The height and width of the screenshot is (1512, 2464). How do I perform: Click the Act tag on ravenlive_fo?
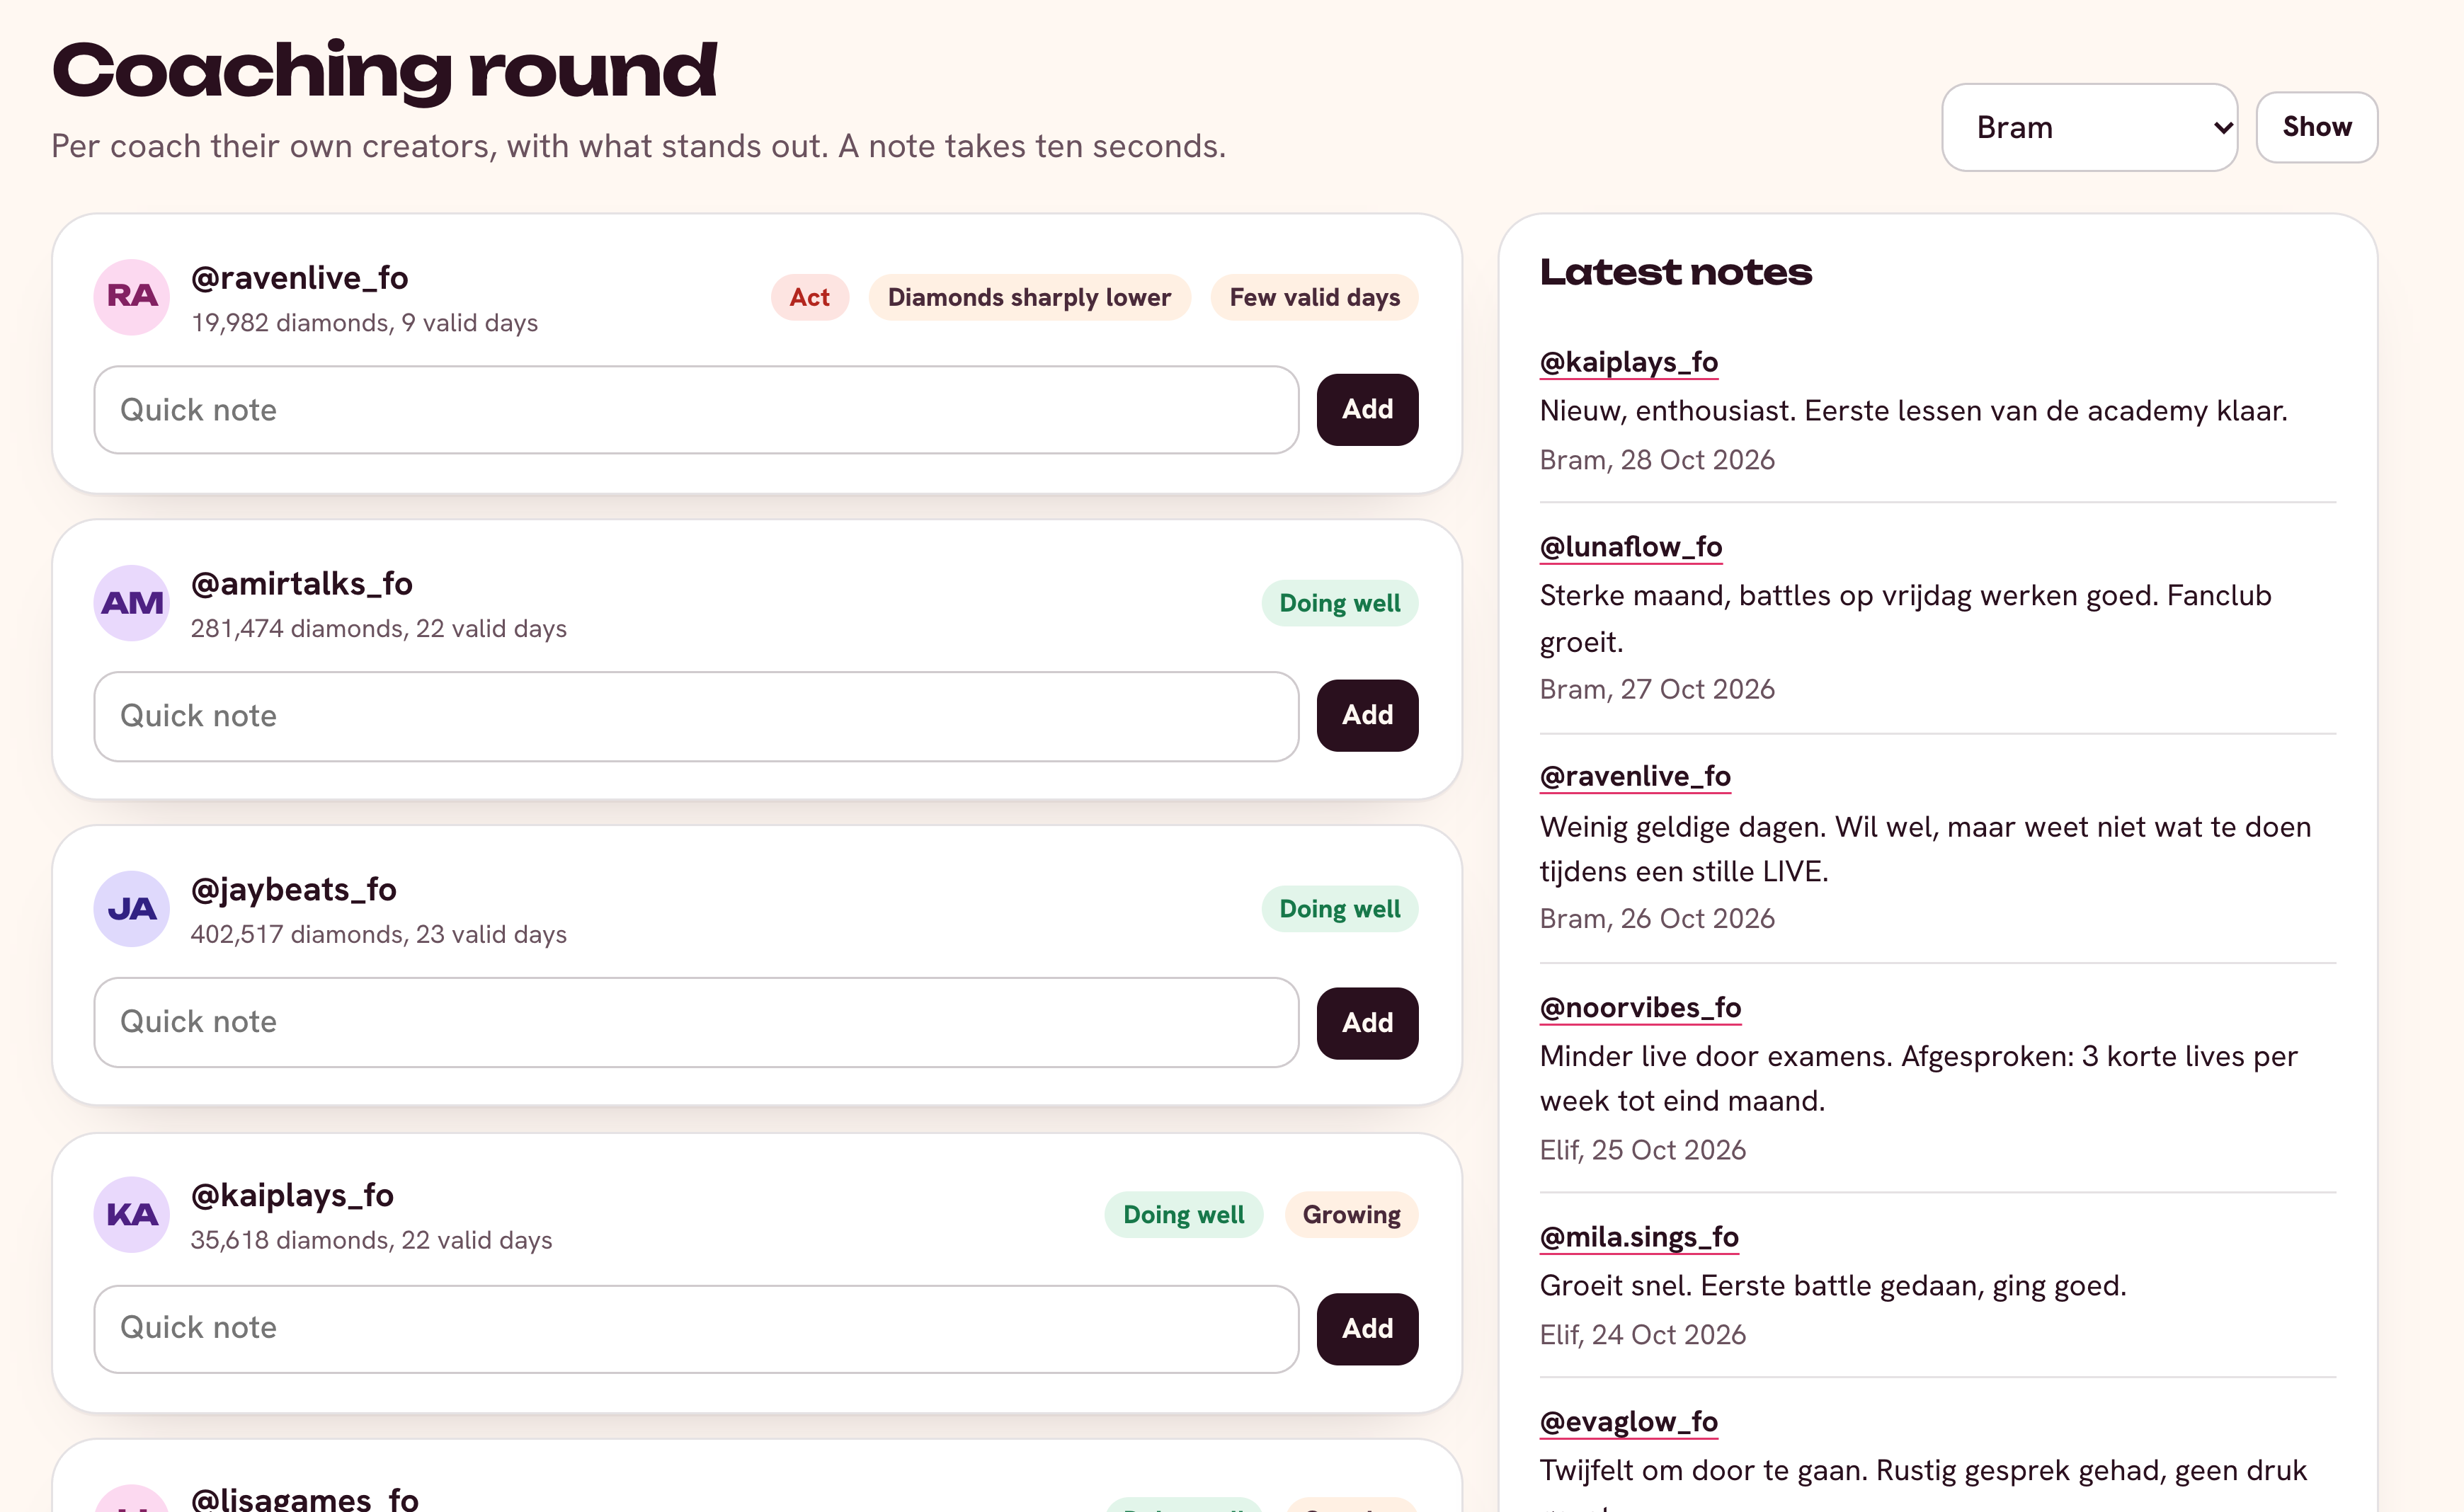pos(809,297)
